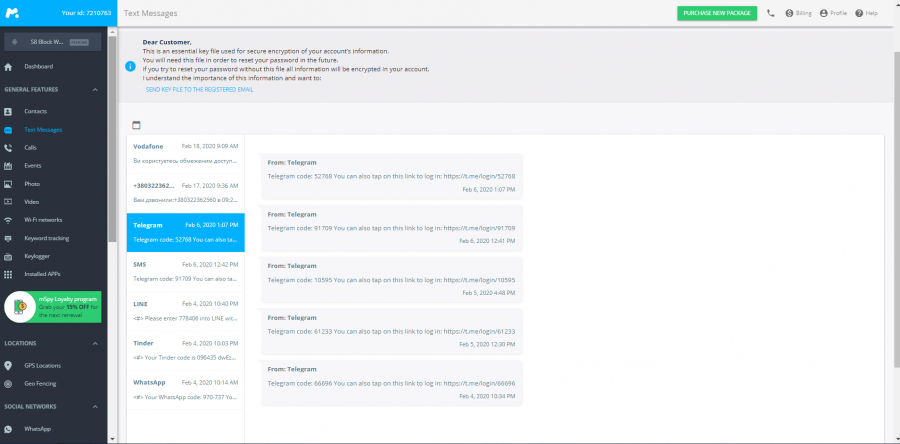Select the Vodafone conversation
This screenshot has width=900, height=444.
coord(185,154)
